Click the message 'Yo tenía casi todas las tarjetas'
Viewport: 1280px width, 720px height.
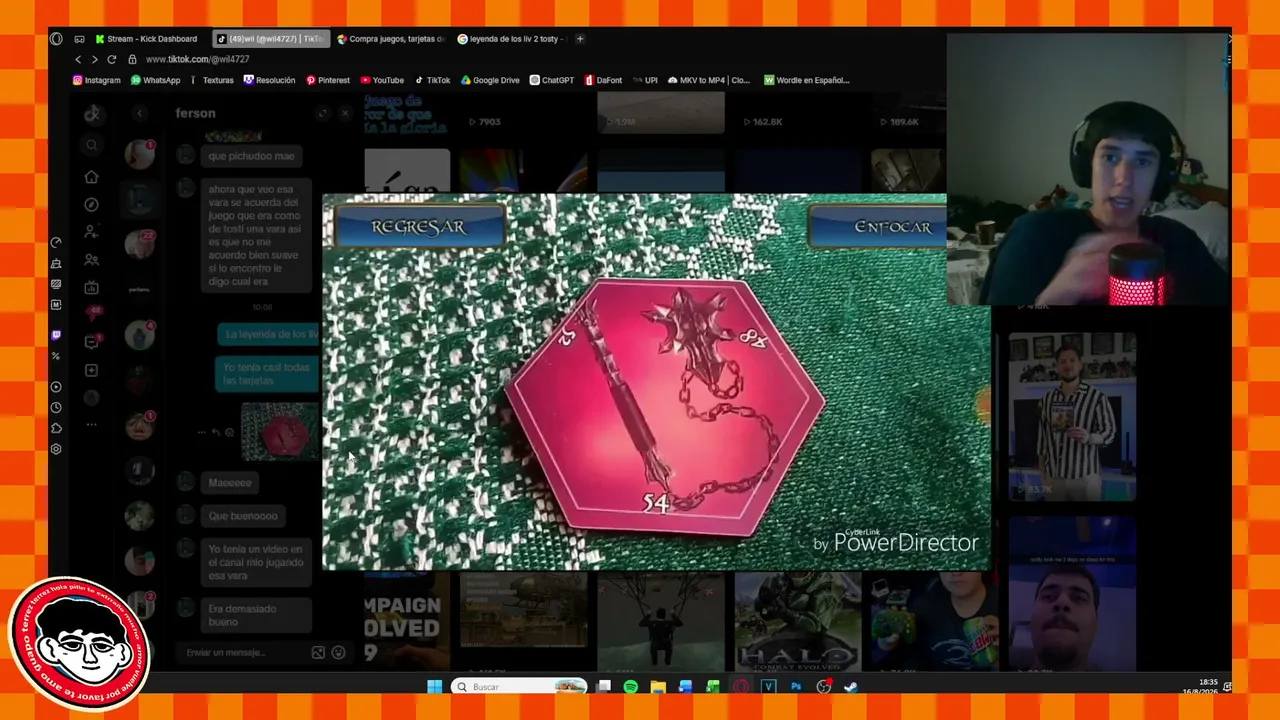[x=266, y=374]
